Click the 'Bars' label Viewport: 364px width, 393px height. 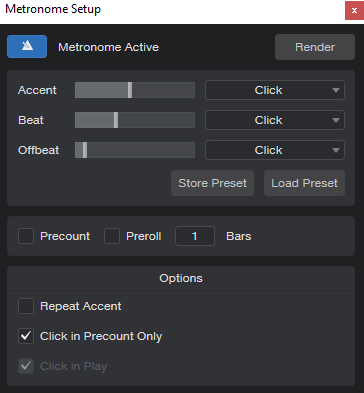click(239, 236)
